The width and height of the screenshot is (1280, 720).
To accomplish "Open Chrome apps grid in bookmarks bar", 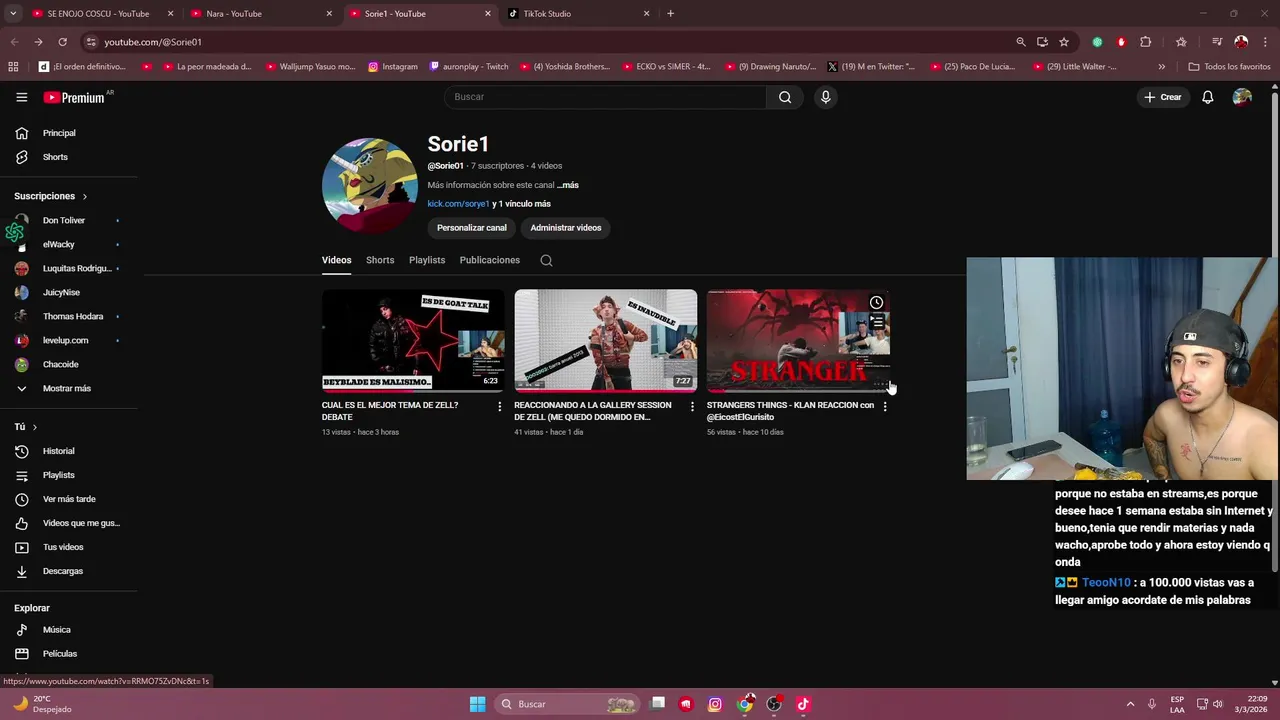I will point(13,67).
